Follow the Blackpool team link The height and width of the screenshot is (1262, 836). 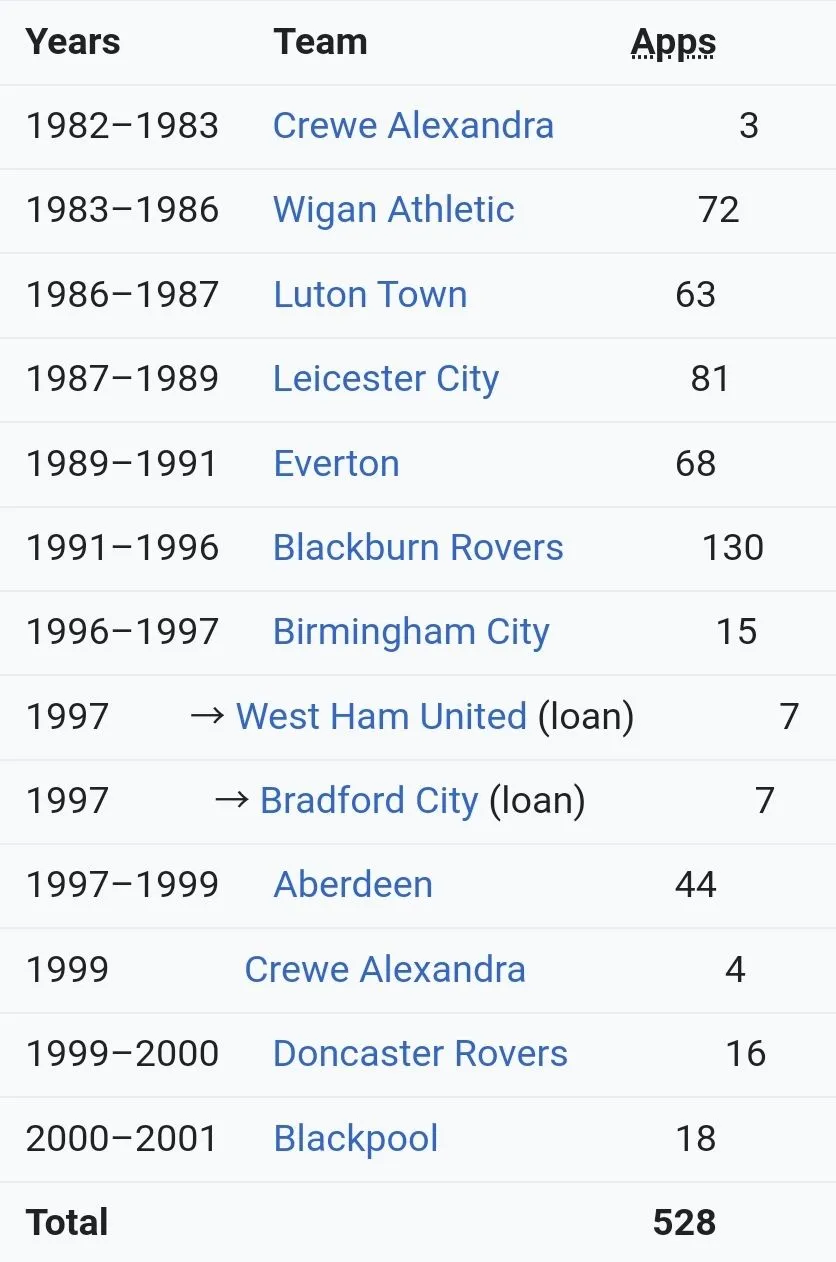point(356,1139)
